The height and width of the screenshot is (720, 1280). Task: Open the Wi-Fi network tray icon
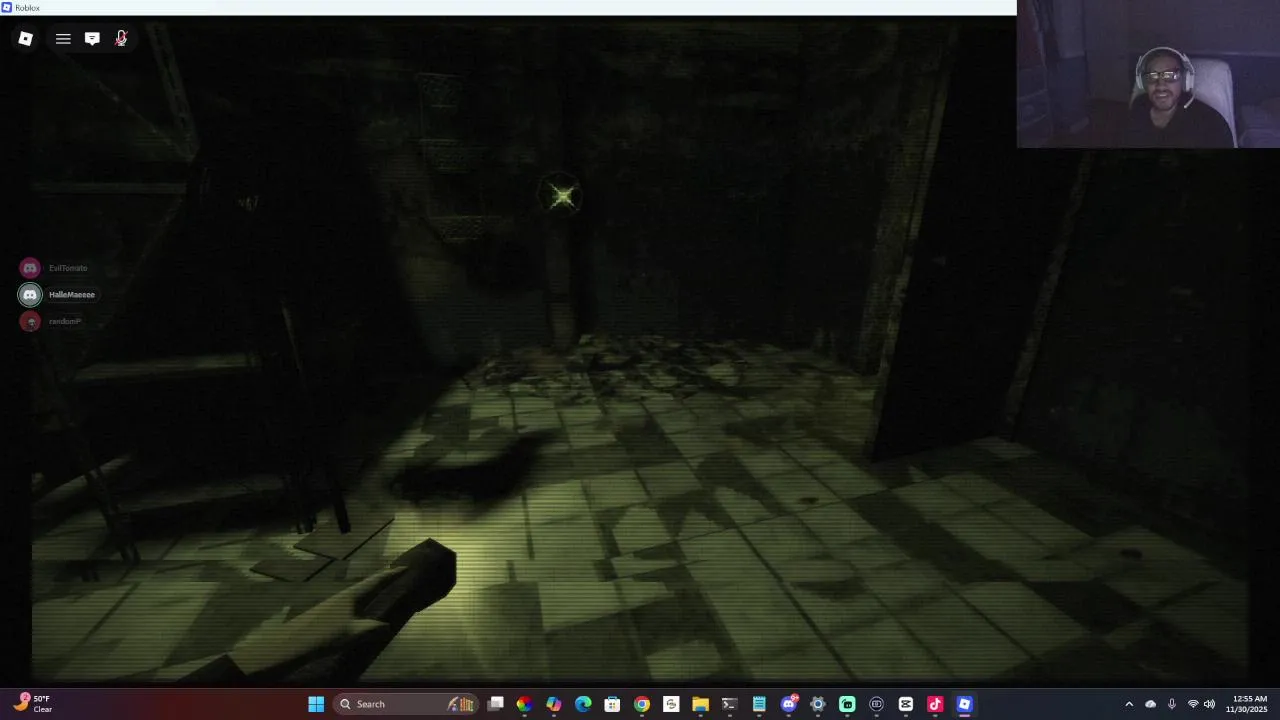[1192, 704]
